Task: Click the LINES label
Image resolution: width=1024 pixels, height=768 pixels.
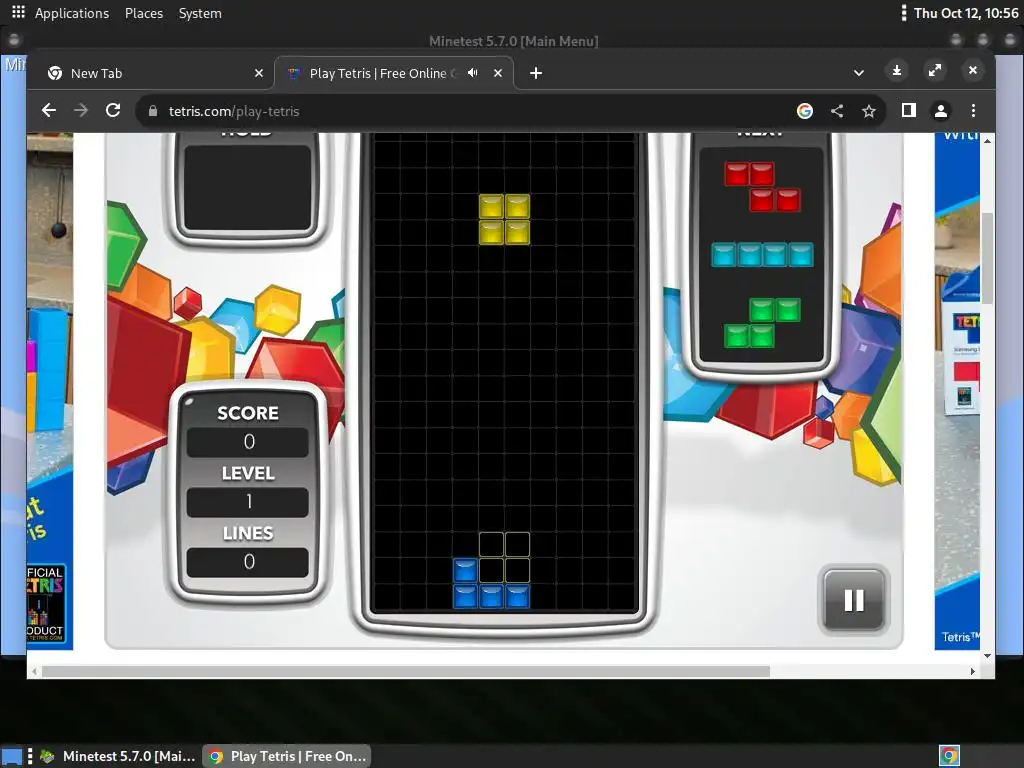Action: point(248,533)
